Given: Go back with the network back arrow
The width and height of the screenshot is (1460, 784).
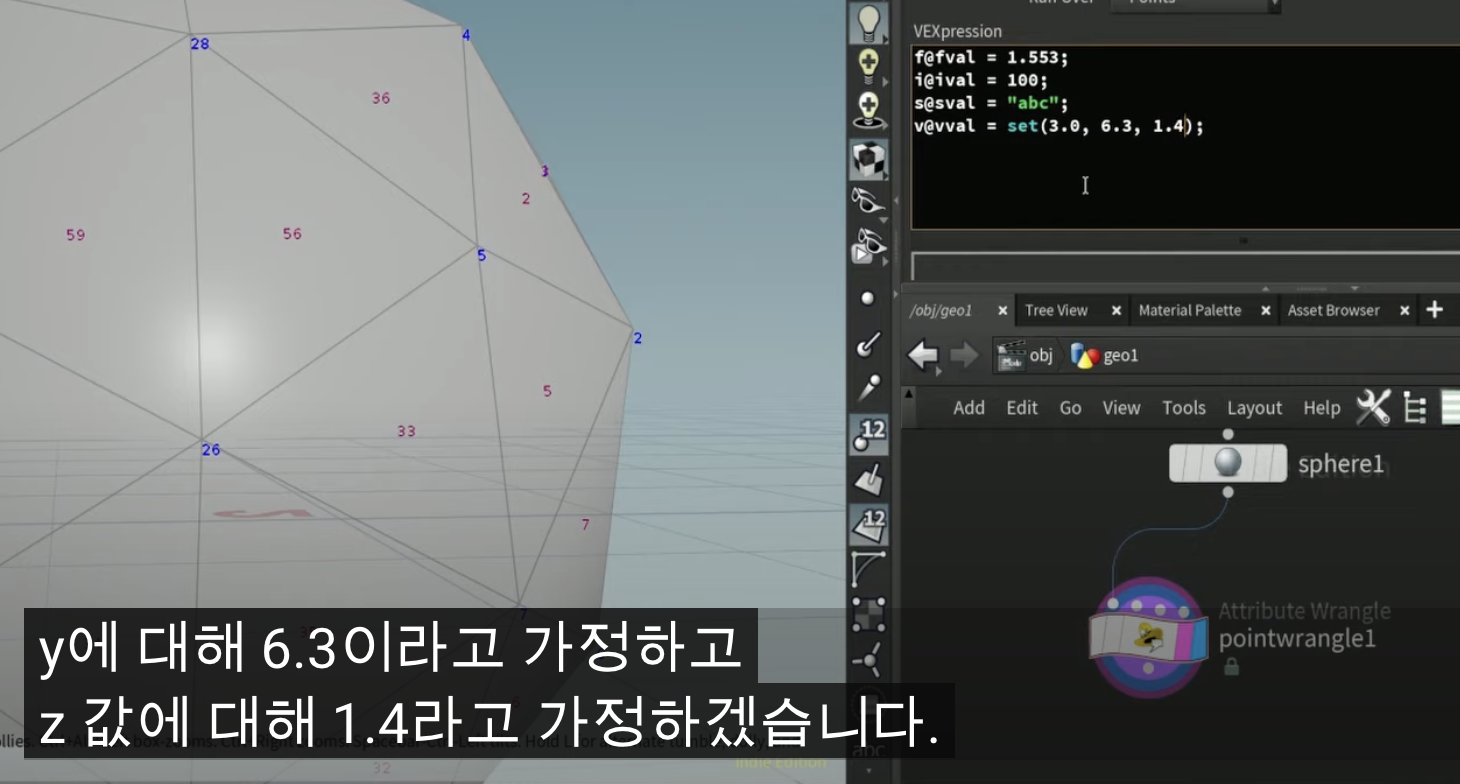Looking at the screenshot, I should [x=924, y=356].
